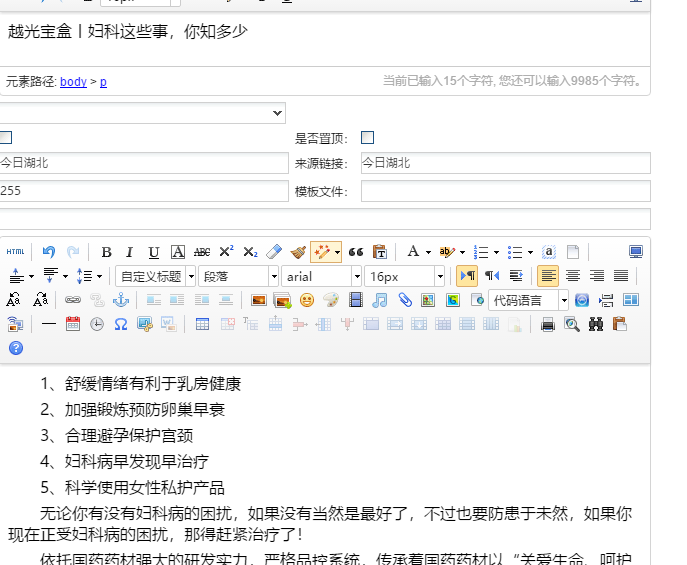
Task: Open help via the question mark icon
Action: (15, 348)
